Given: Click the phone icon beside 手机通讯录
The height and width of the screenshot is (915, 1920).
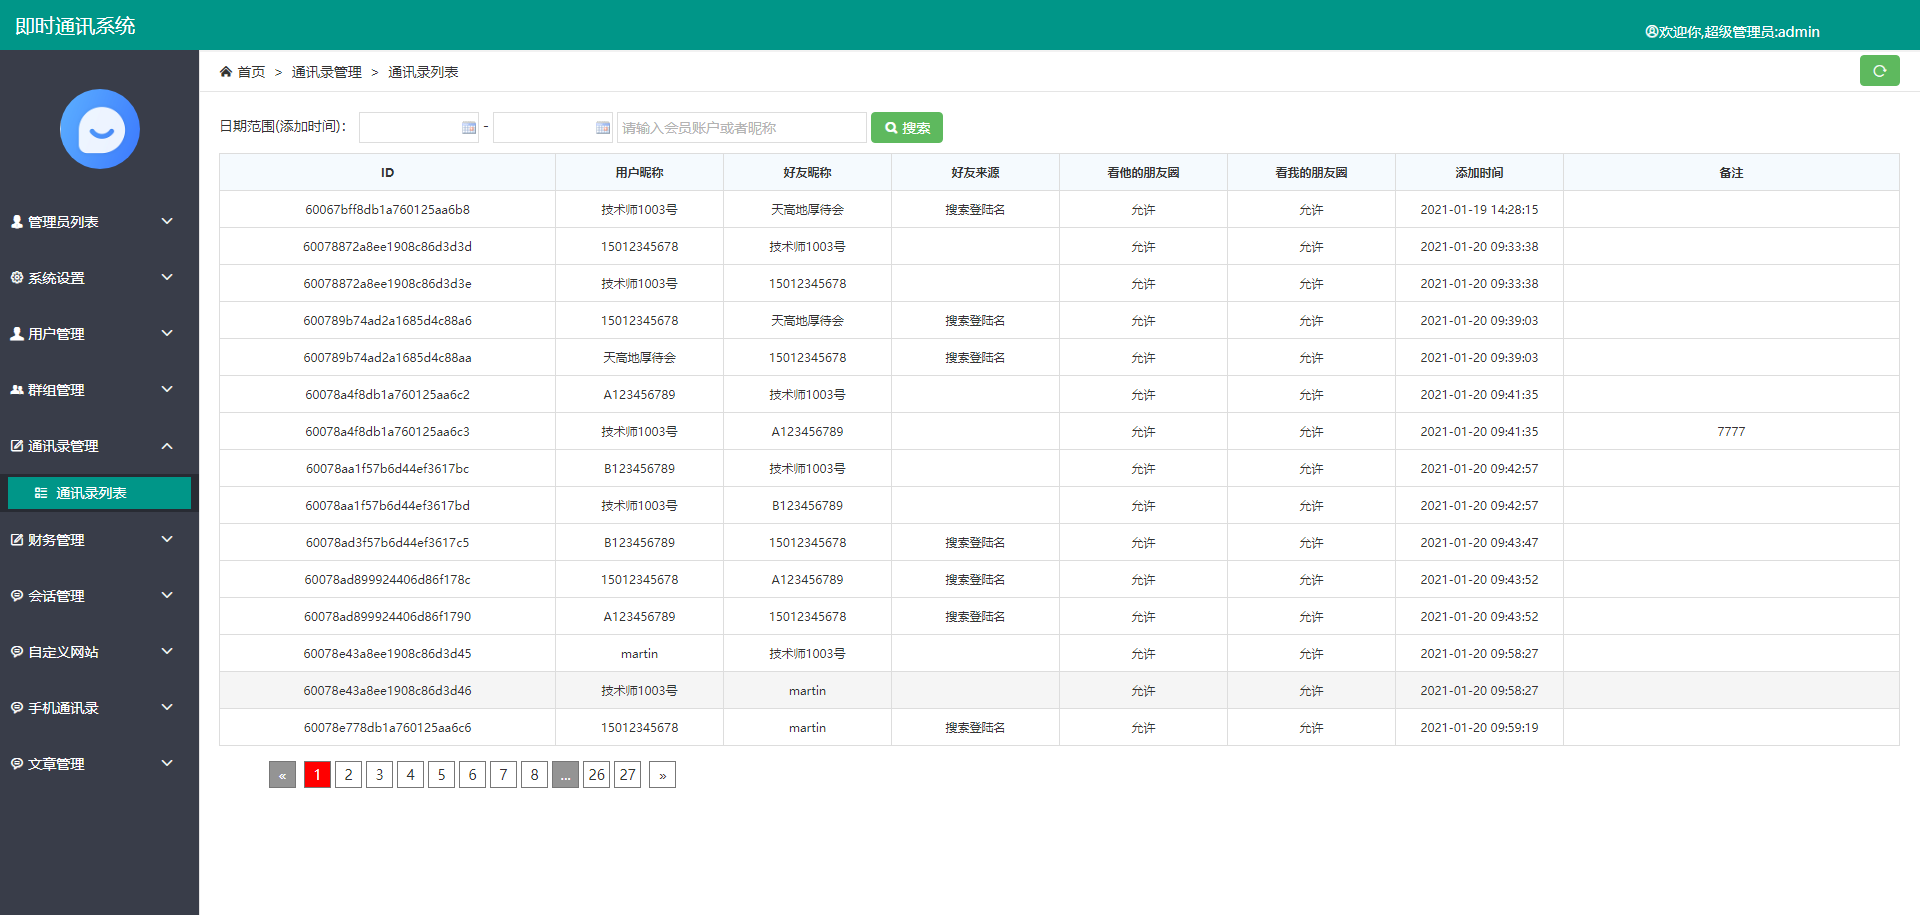Looking at the screenshot, I should tap(16, 707).
